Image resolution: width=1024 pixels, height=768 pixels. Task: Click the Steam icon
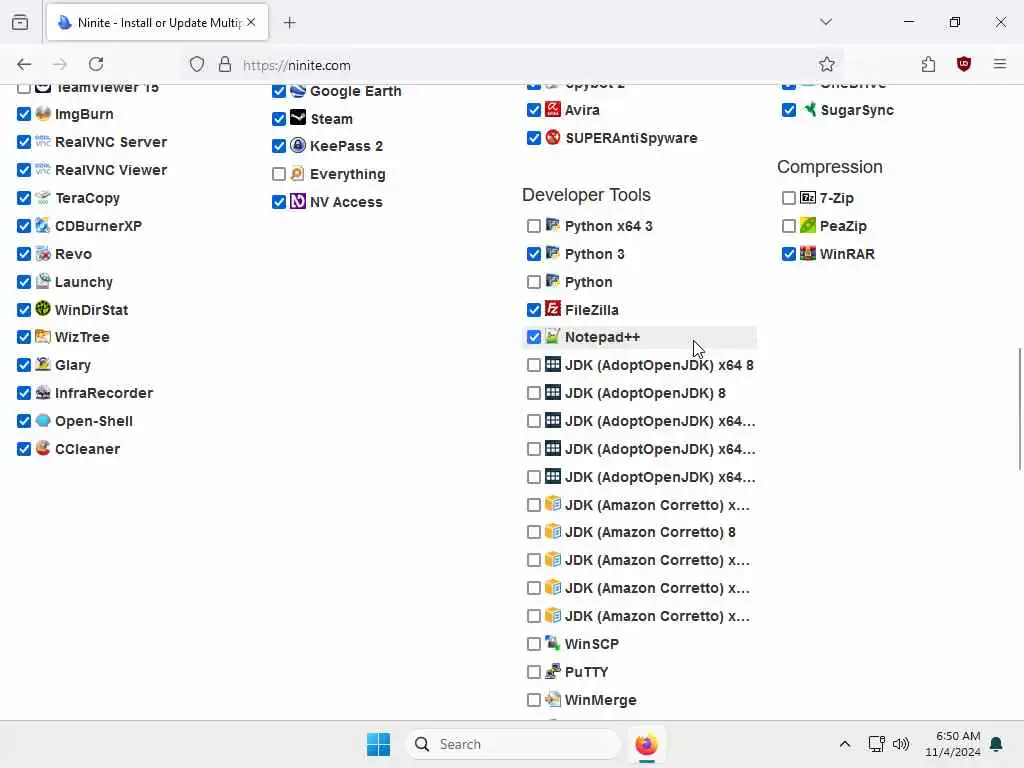[298, 118]
